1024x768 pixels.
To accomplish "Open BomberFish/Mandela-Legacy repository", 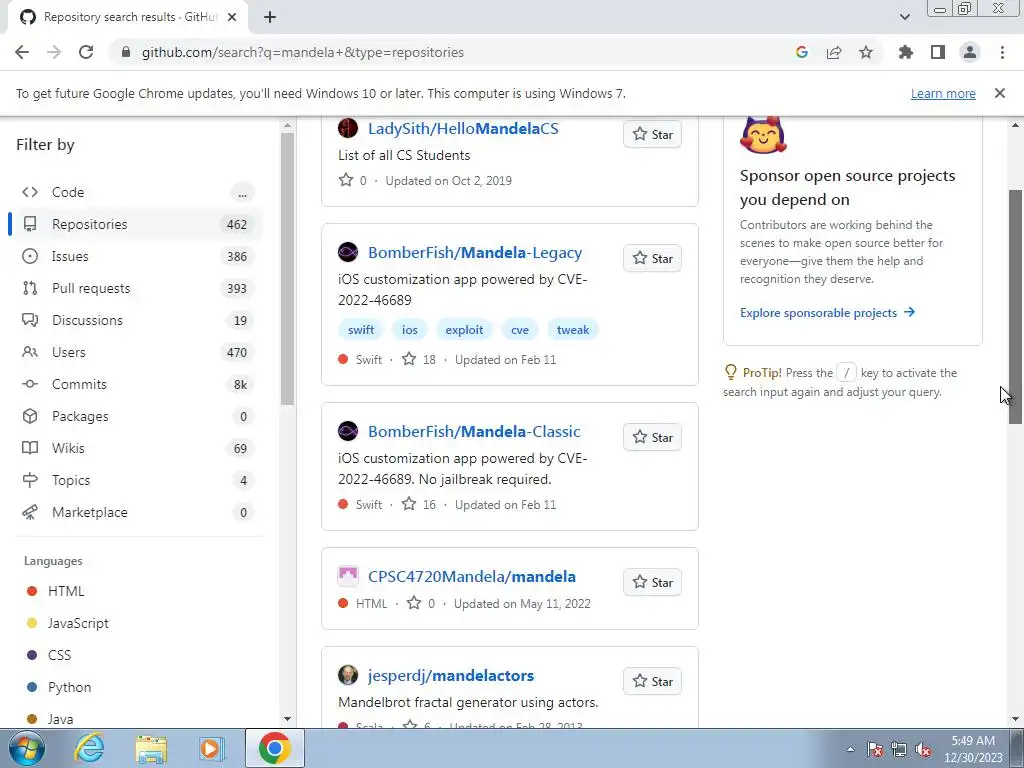I will [475, 253].
